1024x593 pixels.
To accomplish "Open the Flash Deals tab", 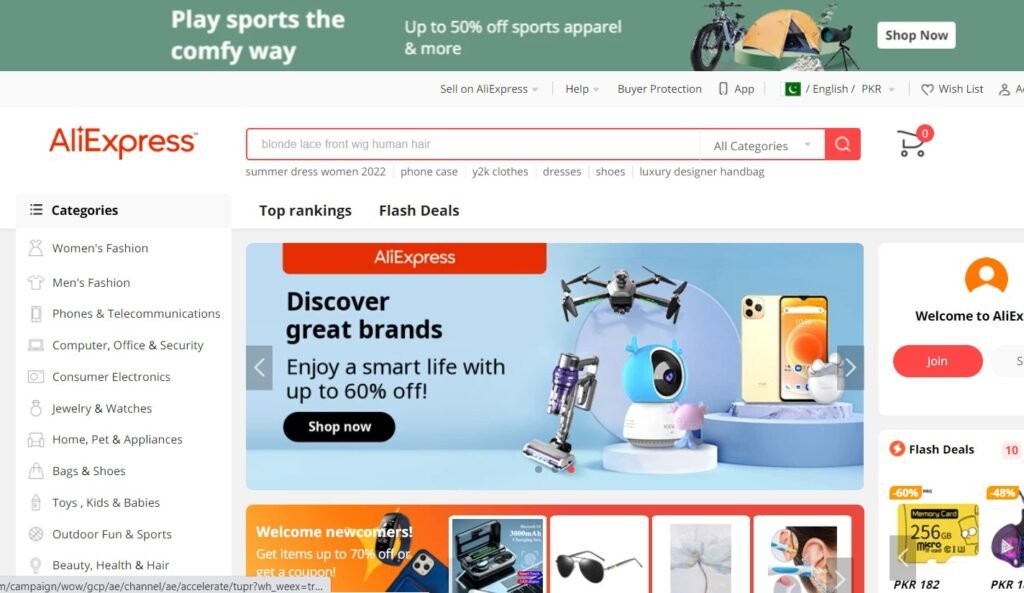I will coord(419,210).
